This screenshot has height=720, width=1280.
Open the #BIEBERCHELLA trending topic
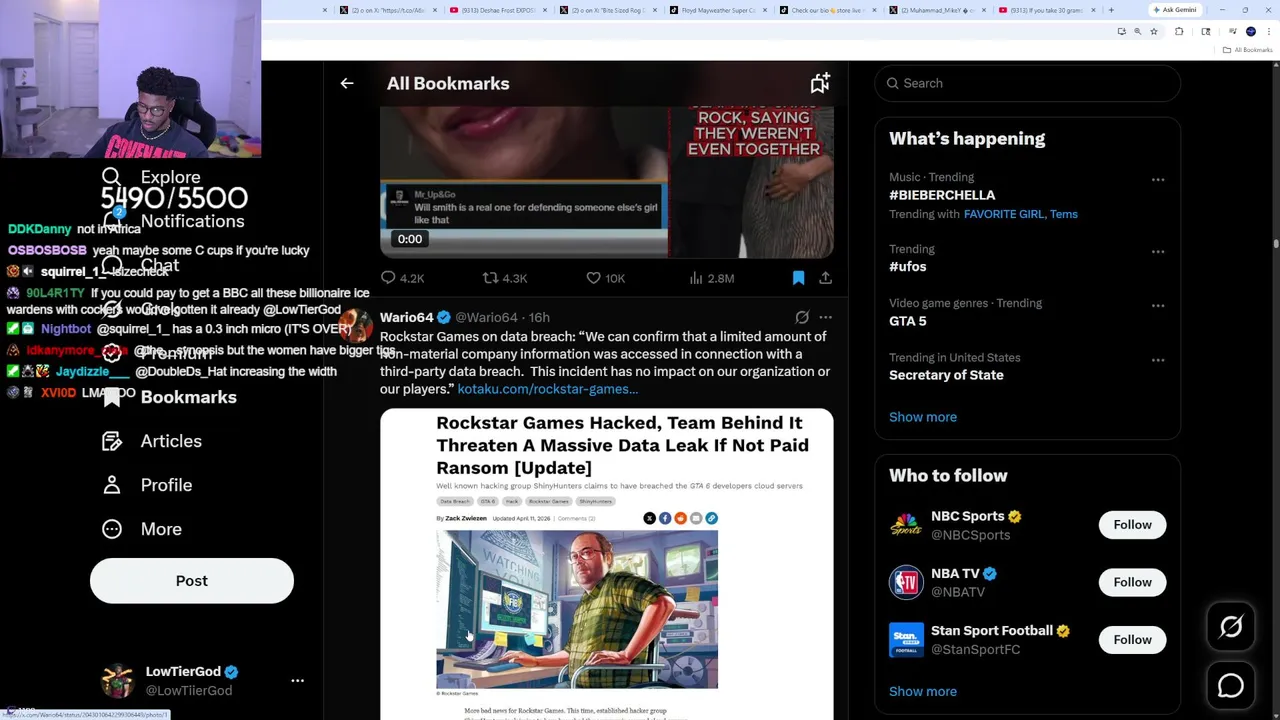tap(942, 195)
